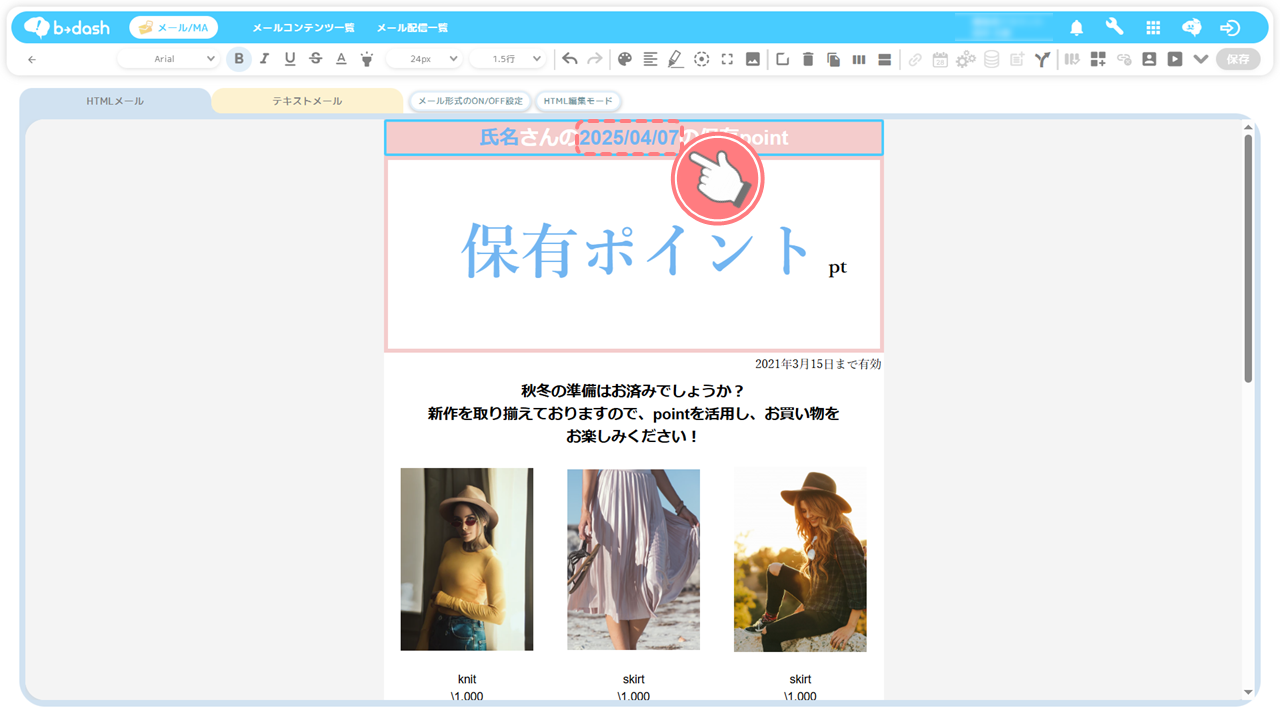Open the color palette tool
The height and width of the screenshot is (720, 1280).
pyautogui.click(x=625, y=59)
